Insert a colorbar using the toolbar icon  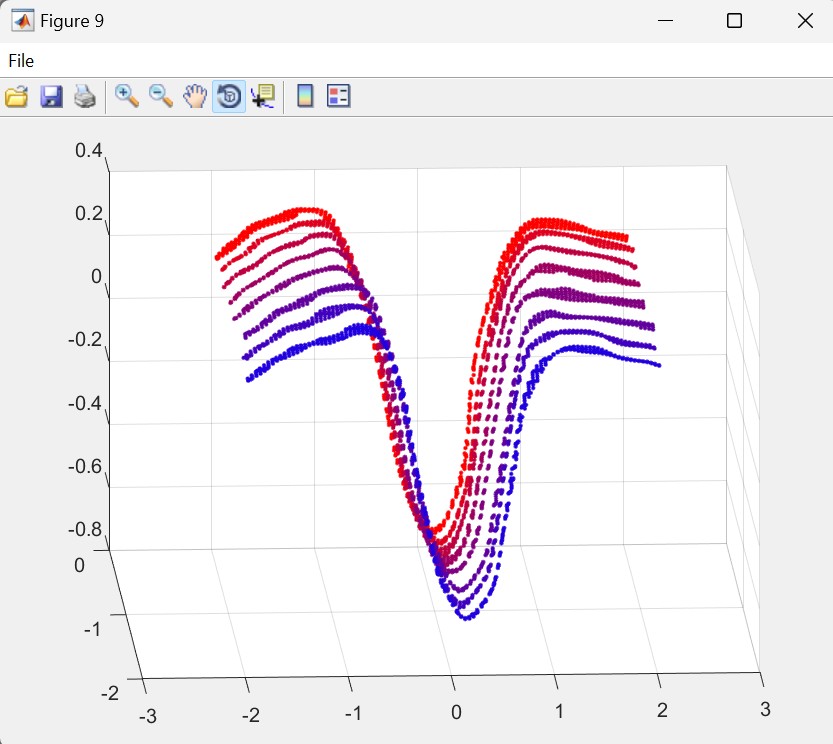(305, 96)
